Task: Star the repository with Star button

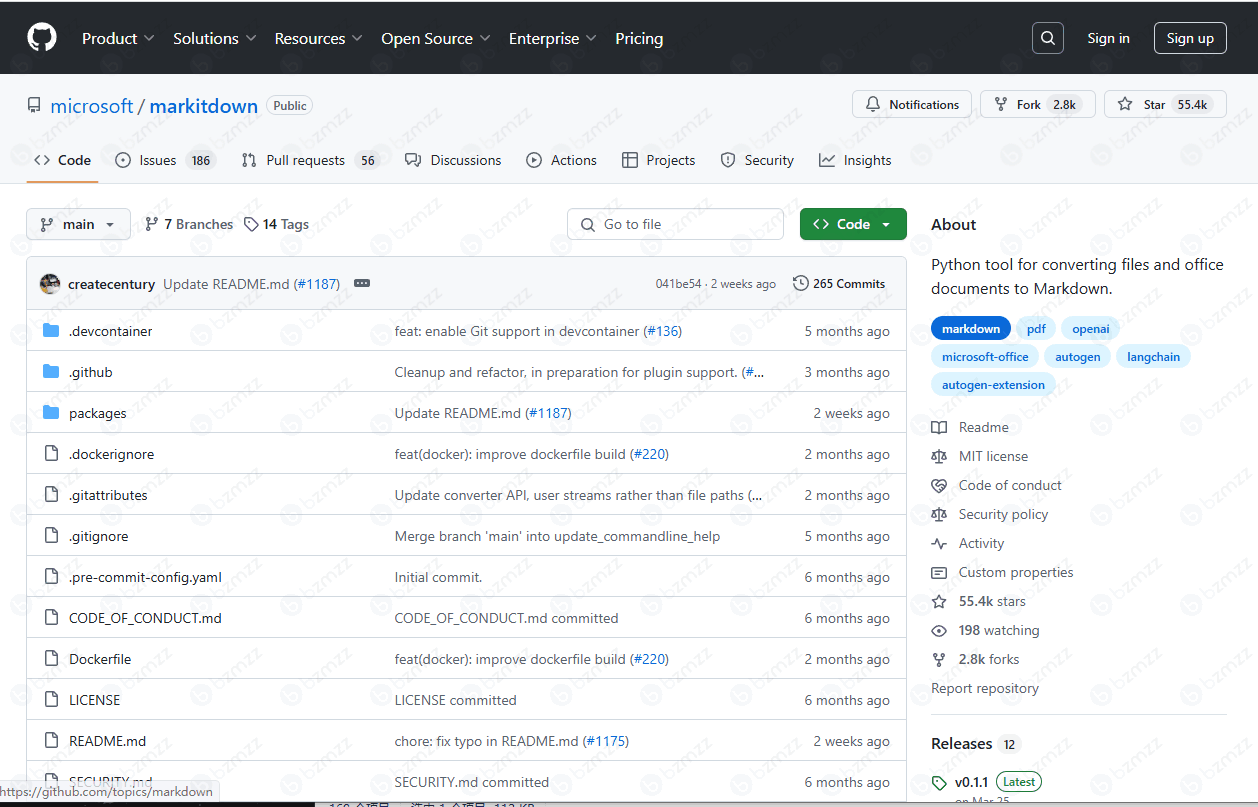Action: [x=1165, y=104]
